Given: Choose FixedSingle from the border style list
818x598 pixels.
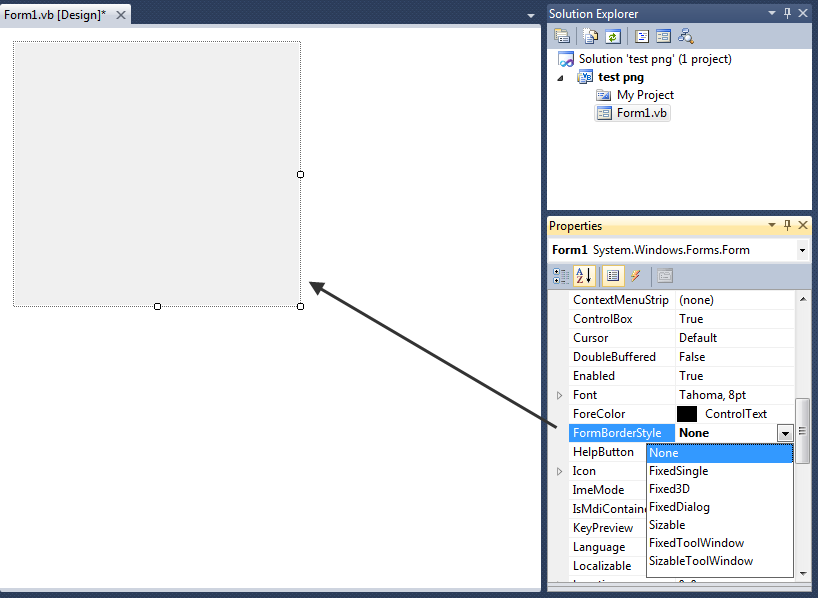Looking at the screenshot, I should 678,471.
